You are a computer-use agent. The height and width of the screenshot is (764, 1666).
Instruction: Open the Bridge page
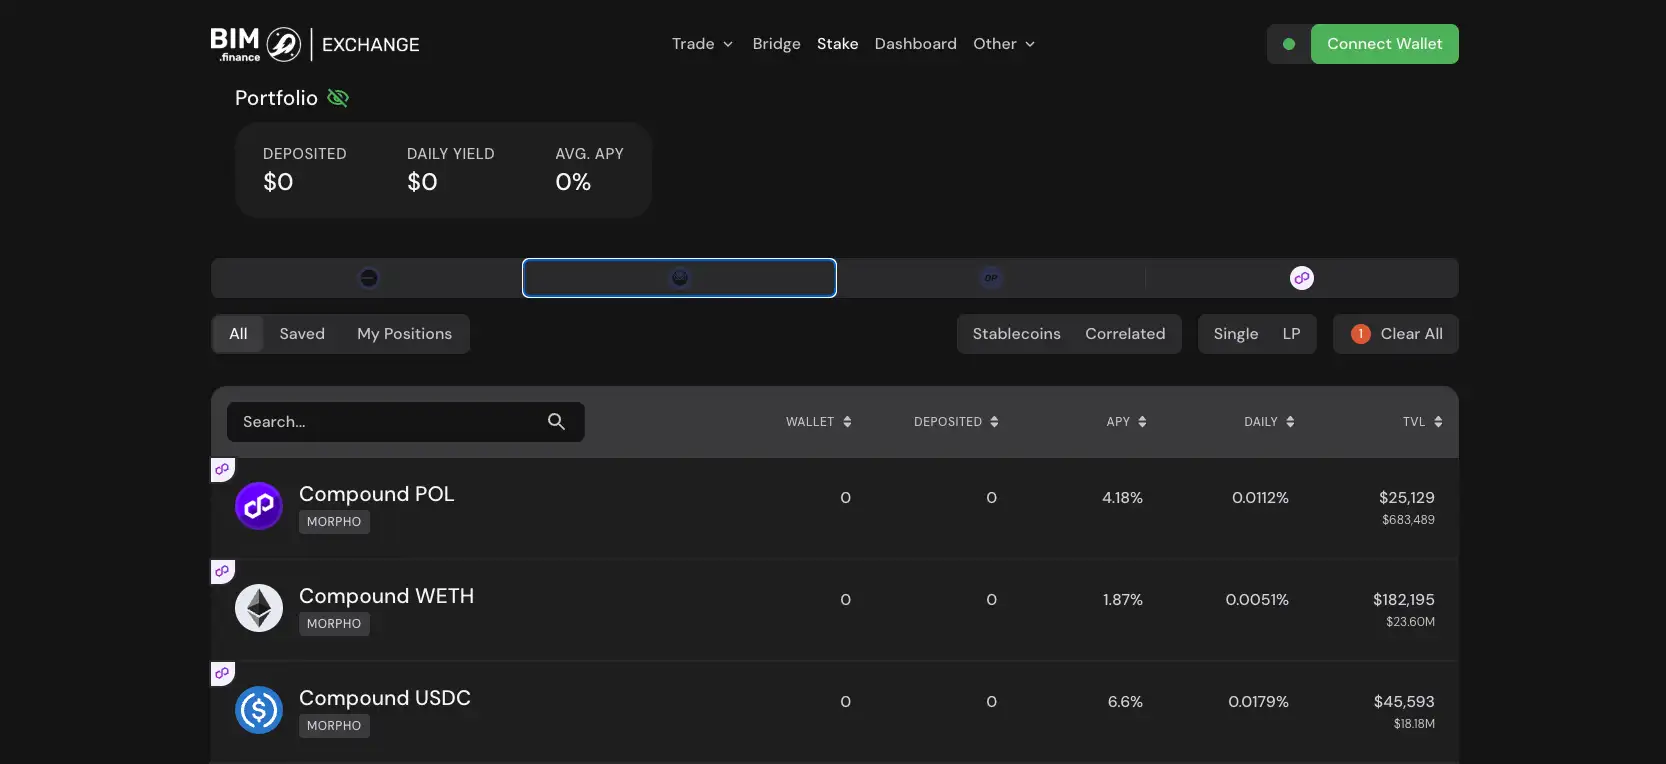pyautogui.click(x=776, y=44)
